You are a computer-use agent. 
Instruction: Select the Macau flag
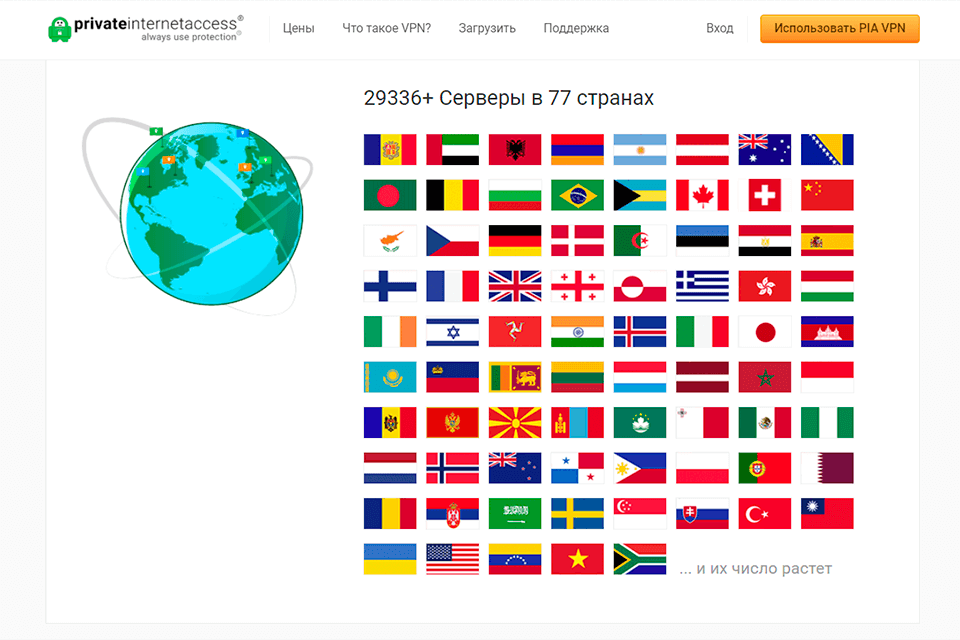click(640, 423)
